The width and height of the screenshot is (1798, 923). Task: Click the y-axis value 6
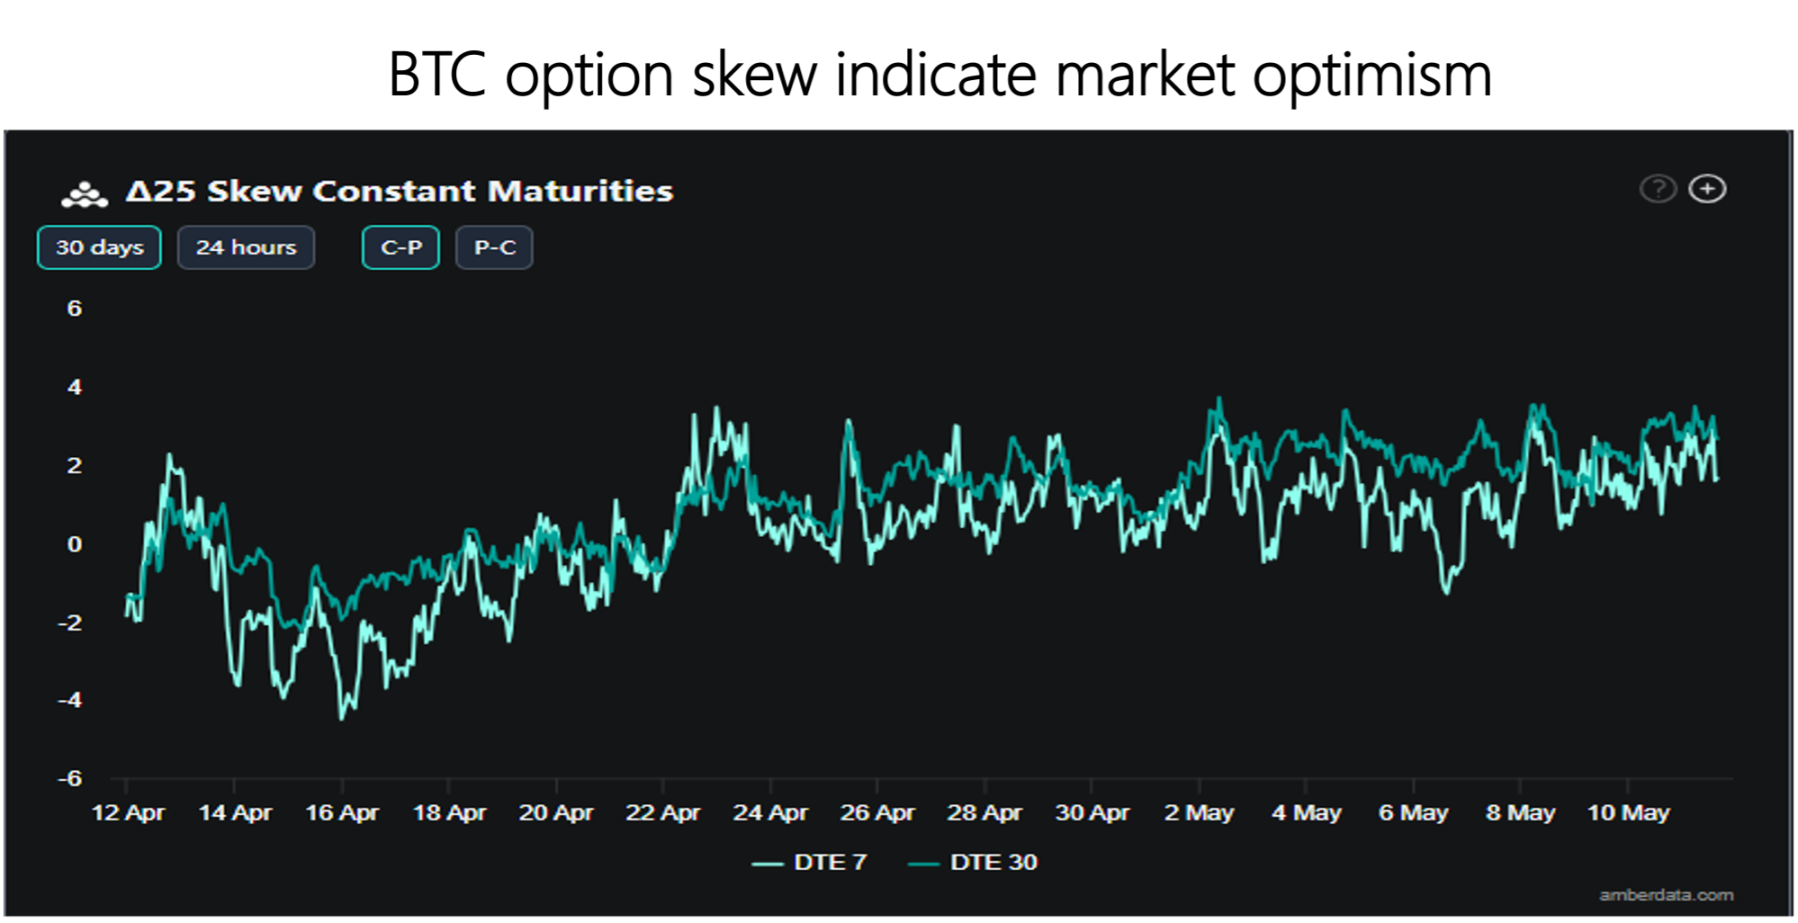pyautogui.click(x=74, y=308)
